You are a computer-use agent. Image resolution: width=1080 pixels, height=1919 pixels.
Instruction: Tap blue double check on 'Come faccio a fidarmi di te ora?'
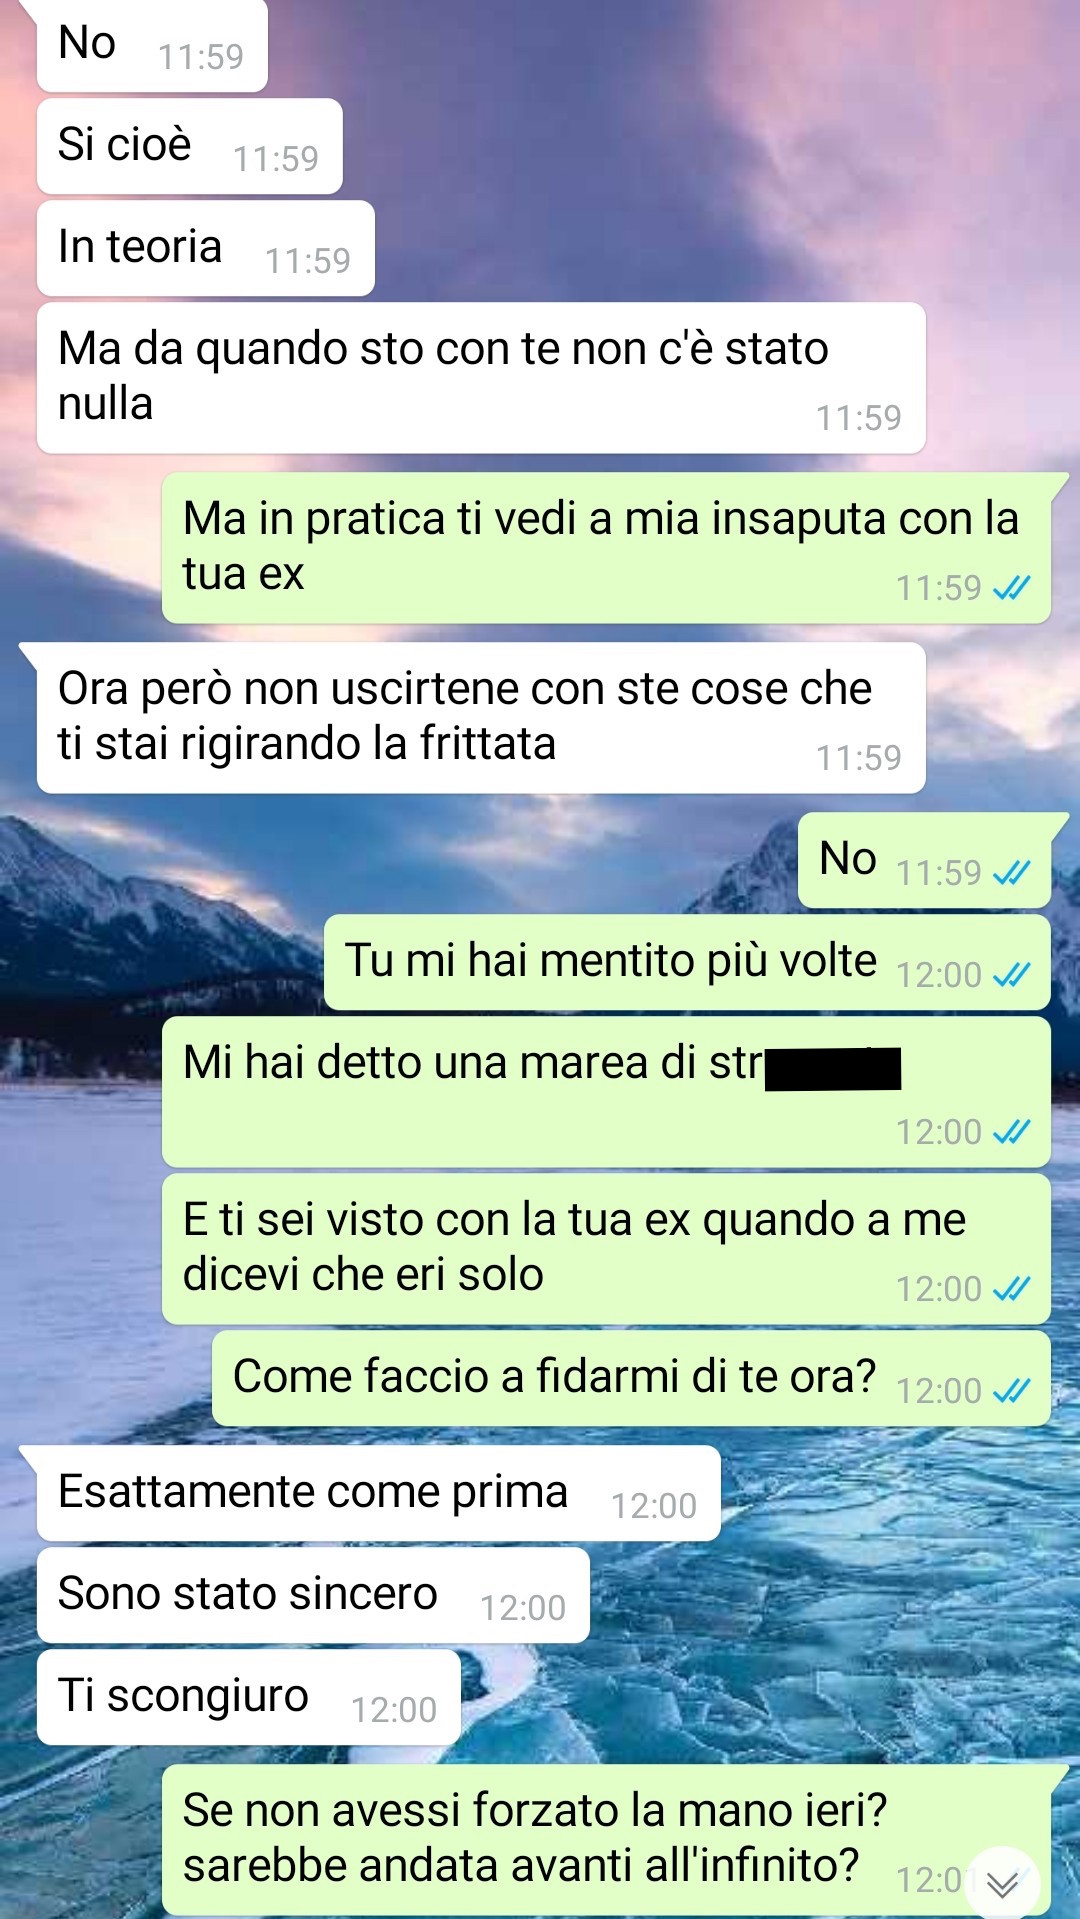tap(1011, 1390)
